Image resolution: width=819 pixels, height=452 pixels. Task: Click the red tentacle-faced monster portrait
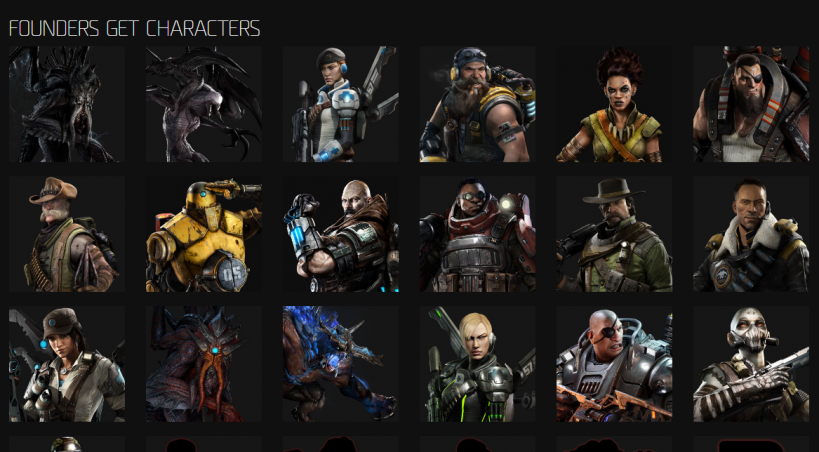coord(204,364)
